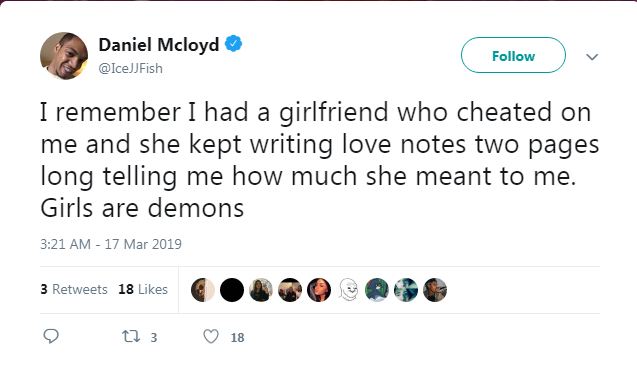
Task: Expand the tweet options chevron
Action: coord(592,57)
